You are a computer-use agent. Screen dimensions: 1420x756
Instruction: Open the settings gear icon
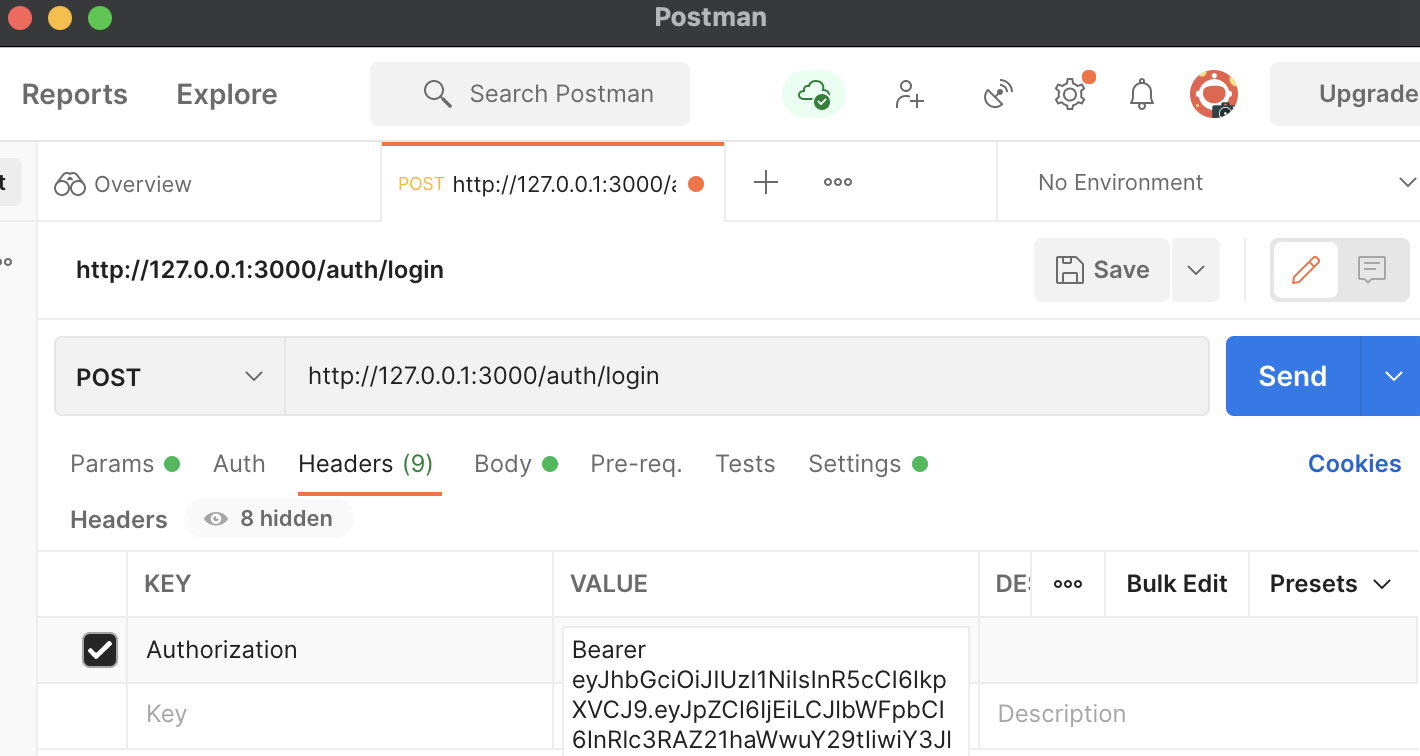[1070, 94]
